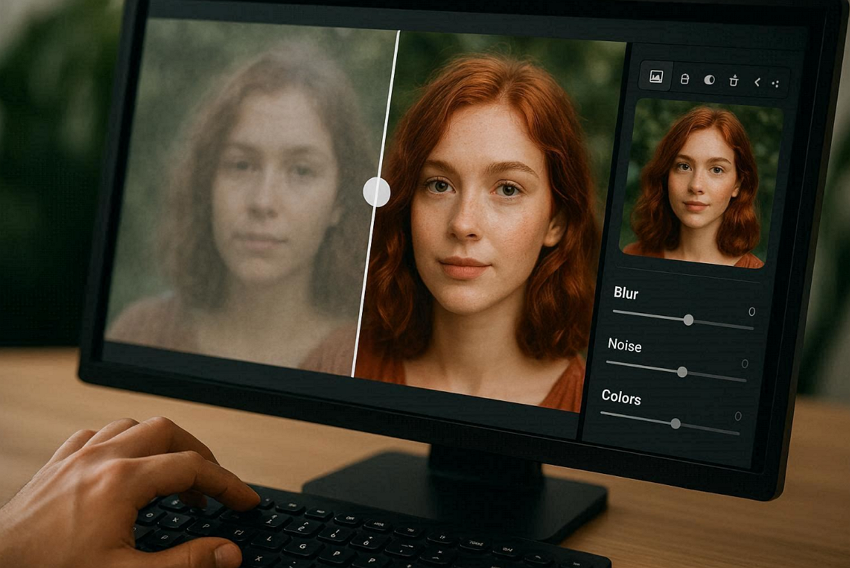850x568 pixels.
Task: Click the lock-shaped icon in the toolbar
Action: pyautogui.click(x=685, y=79)
